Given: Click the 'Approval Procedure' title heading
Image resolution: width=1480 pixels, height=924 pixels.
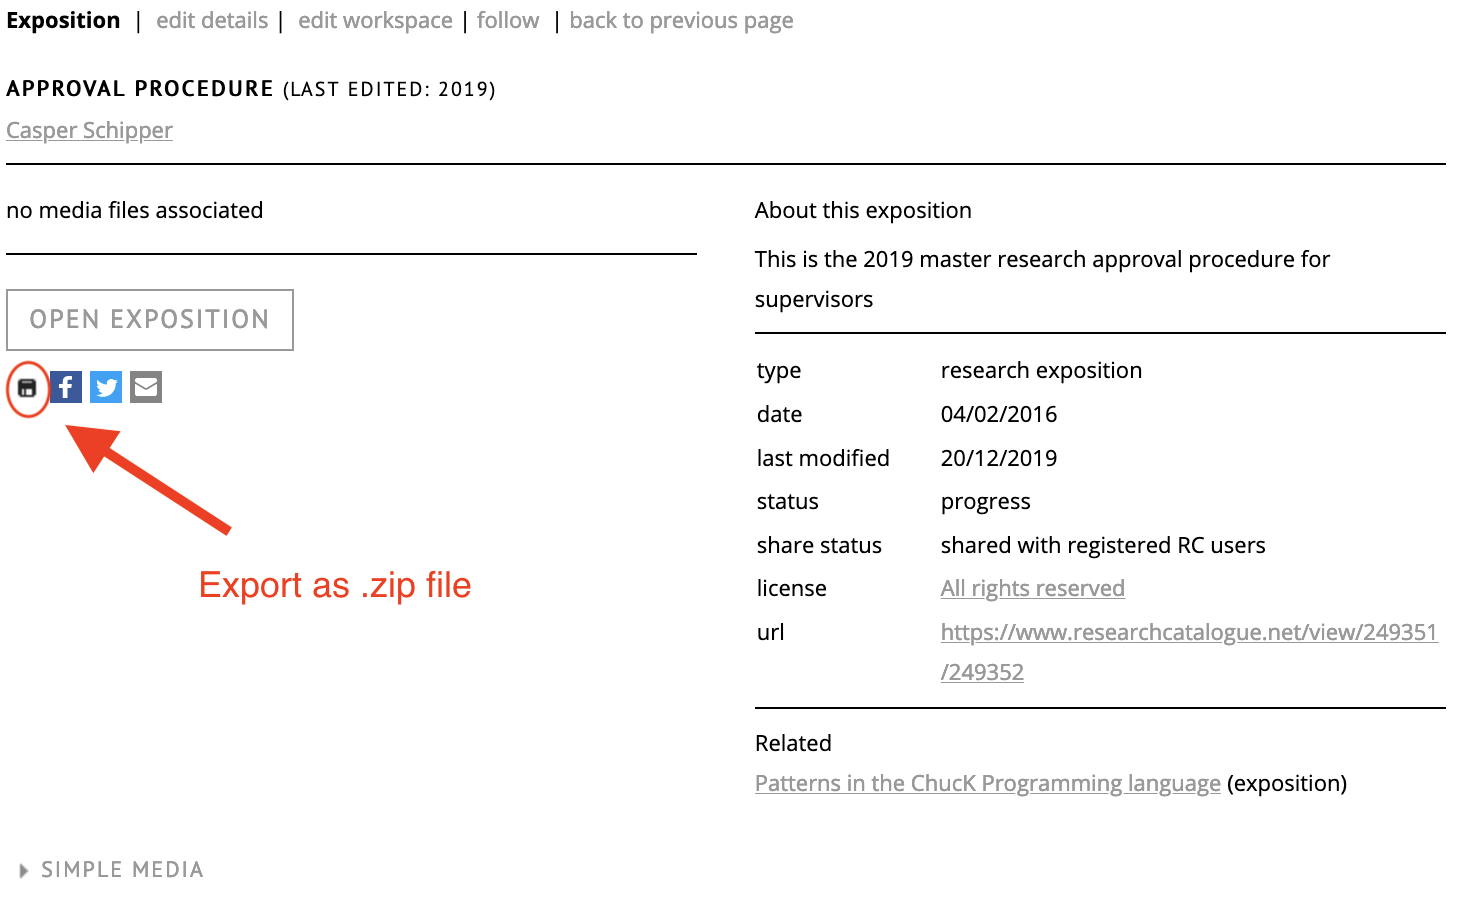Looking at the screenshot, I should click(140, 89).
